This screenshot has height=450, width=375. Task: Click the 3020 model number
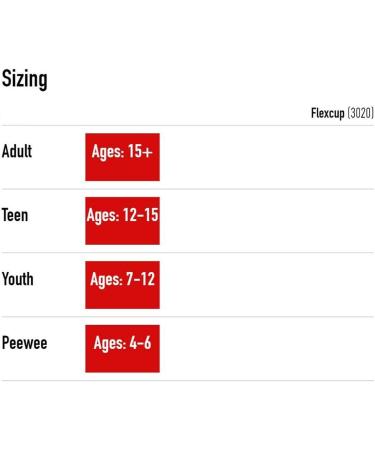click(360, 113)
